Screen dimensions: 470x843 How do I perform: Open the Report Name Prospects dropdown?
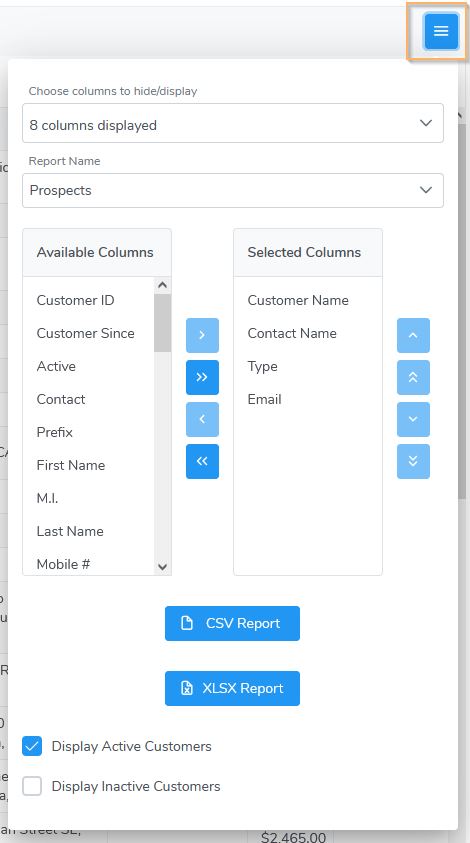[233, 190]
